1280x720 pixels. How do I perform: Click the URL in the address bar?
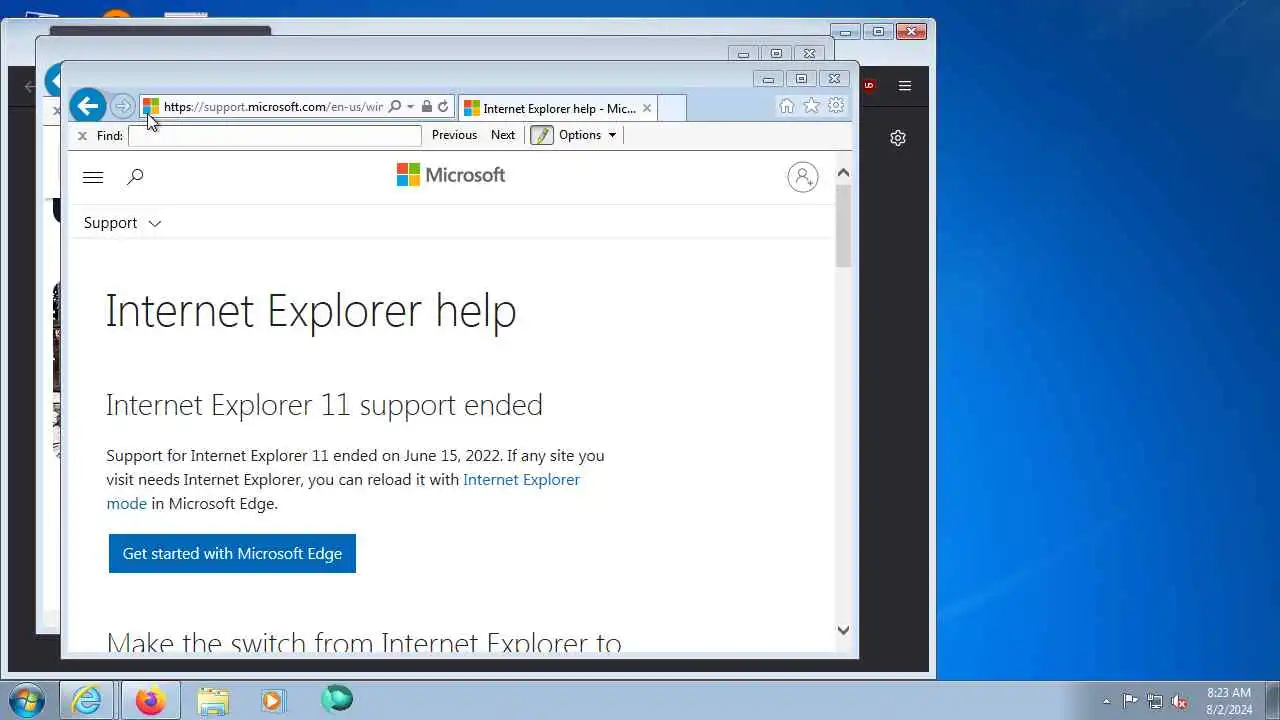[x=273, y=107]
